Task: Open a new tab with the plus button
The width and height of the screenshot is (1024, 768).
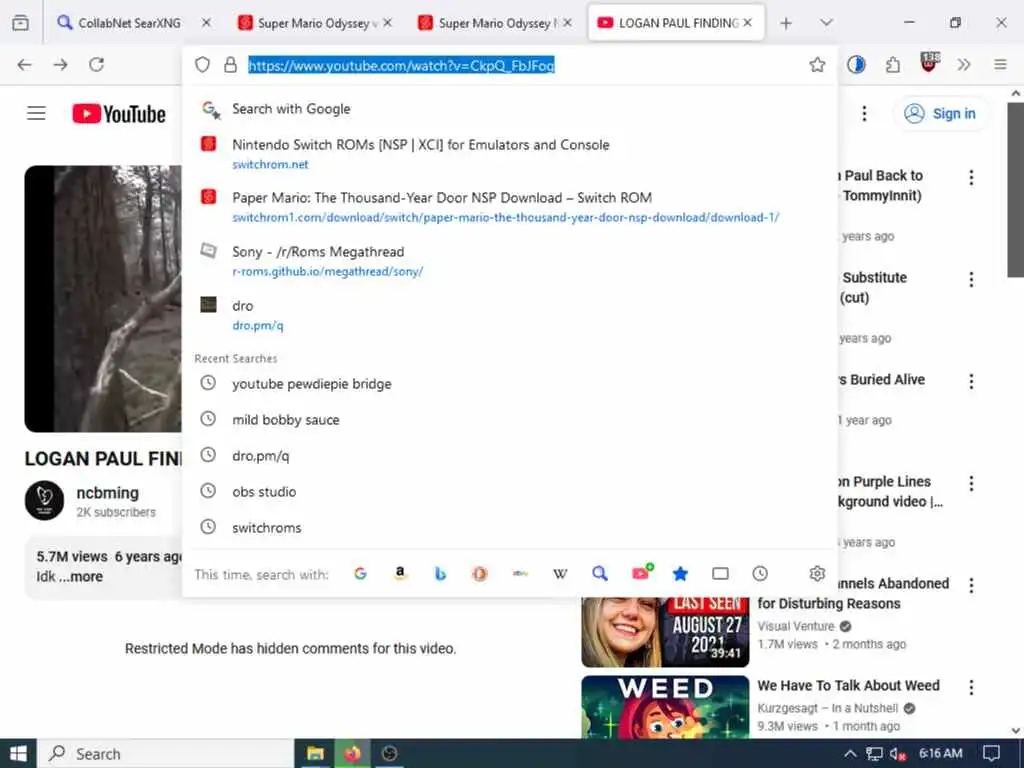Action: click(786, 23)
